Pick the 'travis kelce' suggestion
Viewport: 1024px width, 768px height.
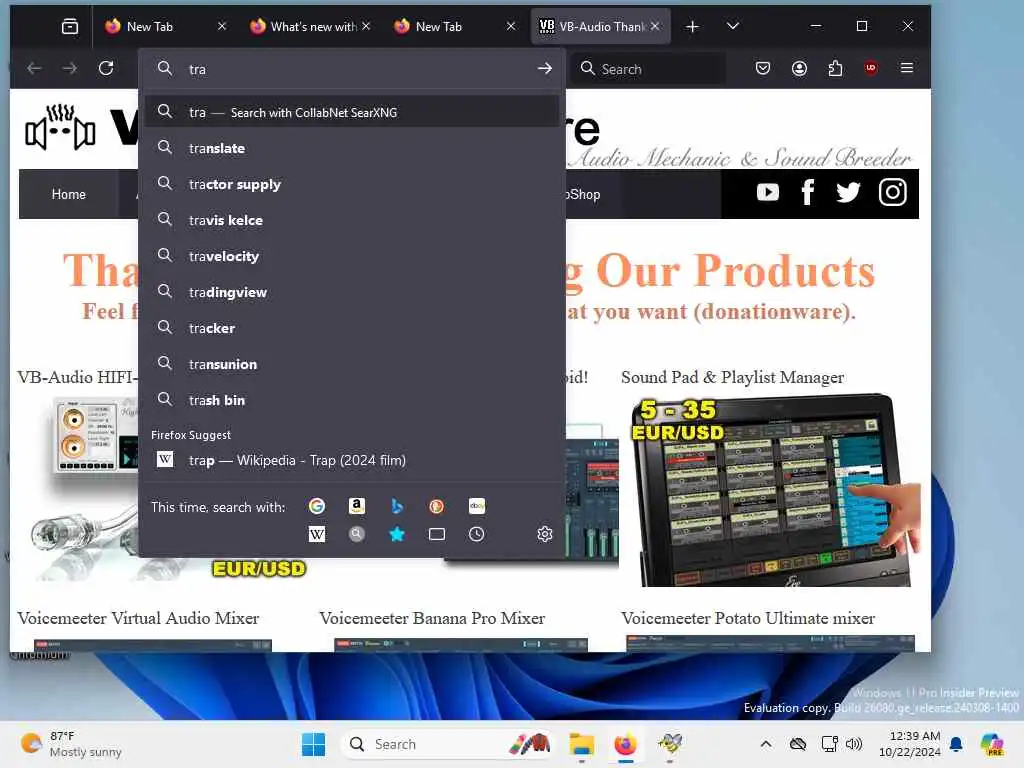[x=352, y=220]
